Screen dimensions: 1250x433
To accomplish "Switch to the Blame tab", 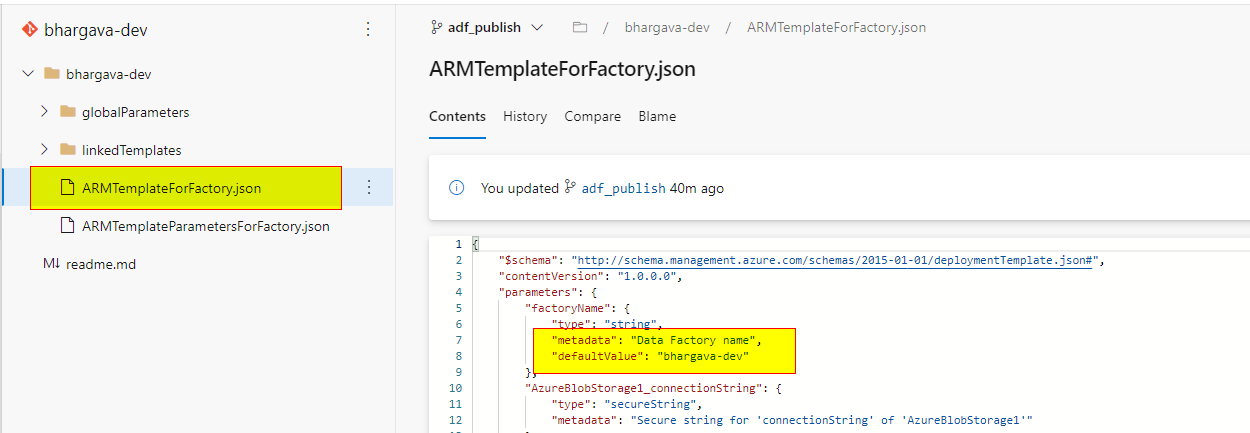I will pos(657,116).
